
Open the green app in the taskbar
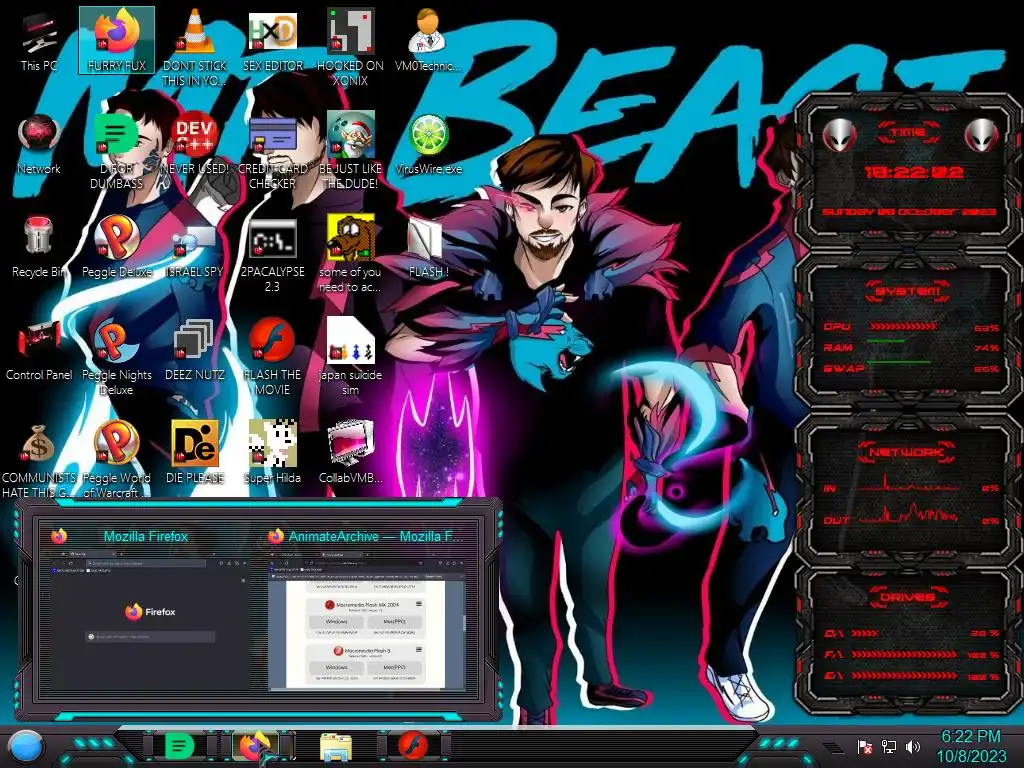[x=180, y=746]
